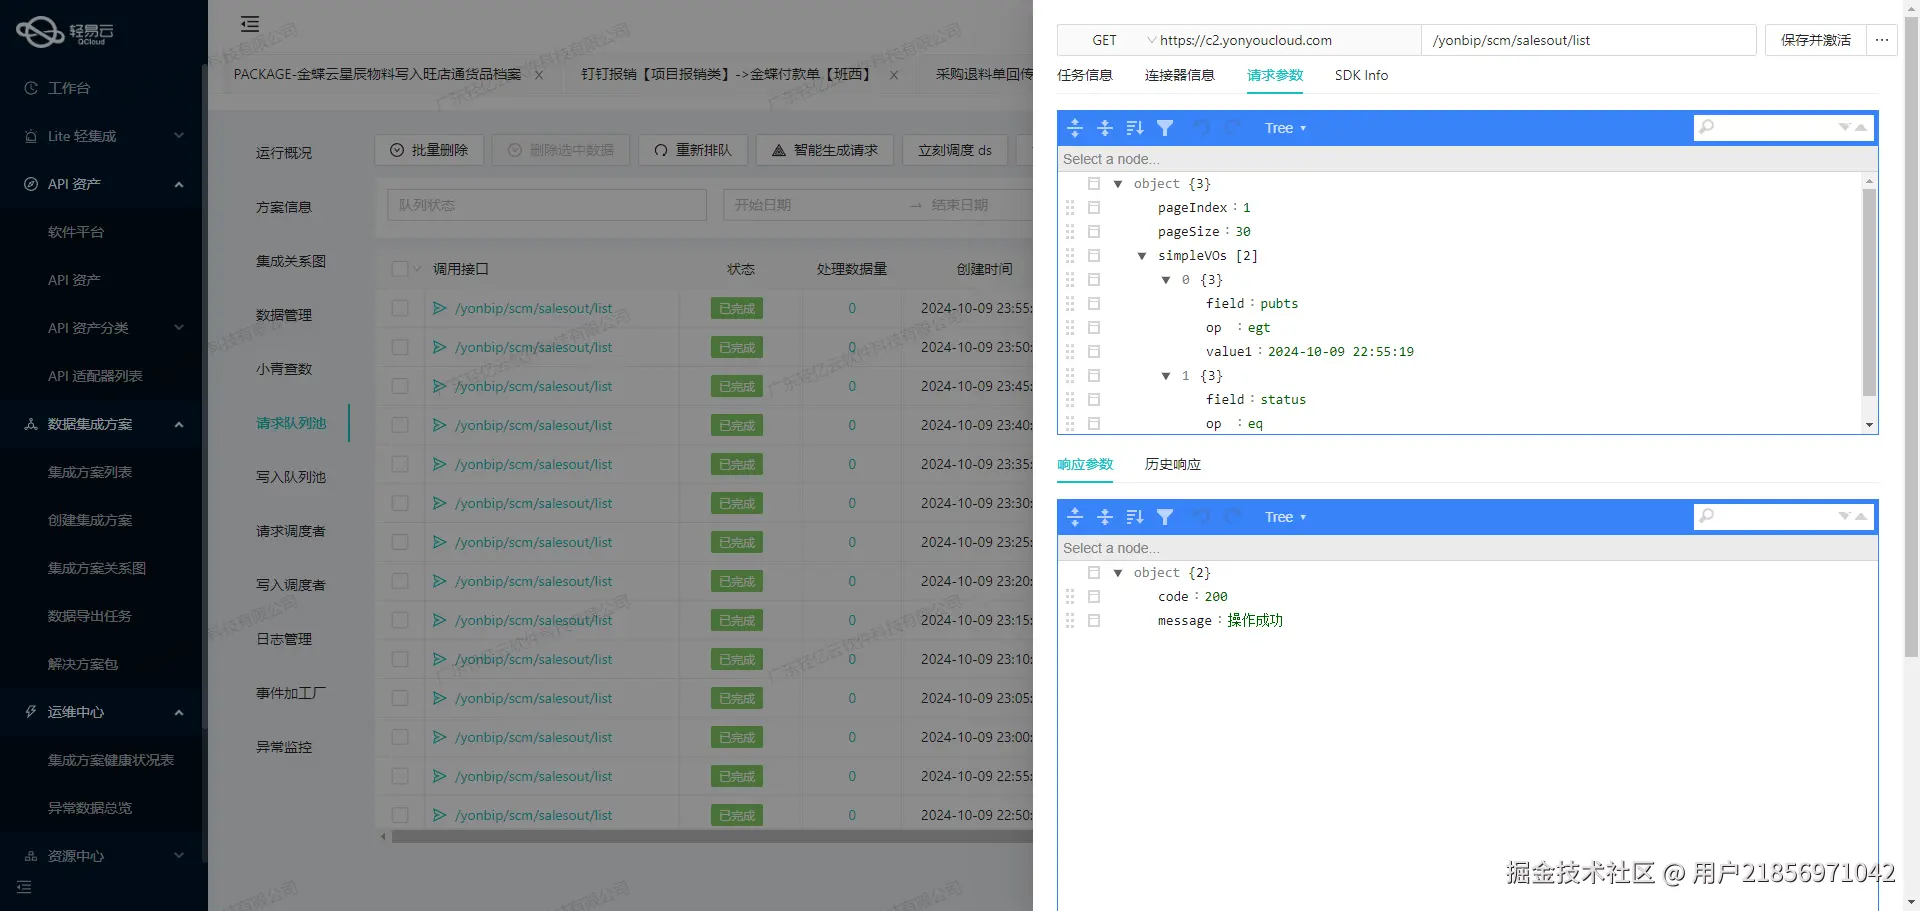Viewport: 1920px width, 911px height.
Task: Click the 重新排队 button
Action: (x=693, y=150)
